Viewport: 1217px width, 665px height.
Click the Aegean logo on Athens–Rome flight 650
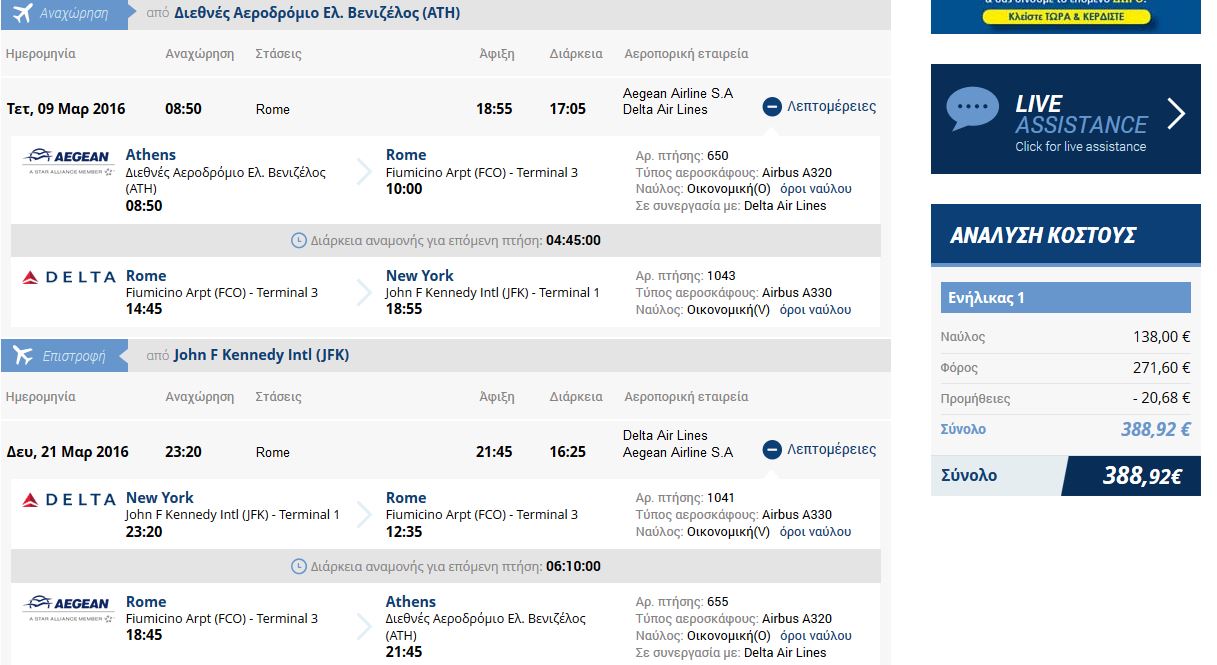coord(68,160)
